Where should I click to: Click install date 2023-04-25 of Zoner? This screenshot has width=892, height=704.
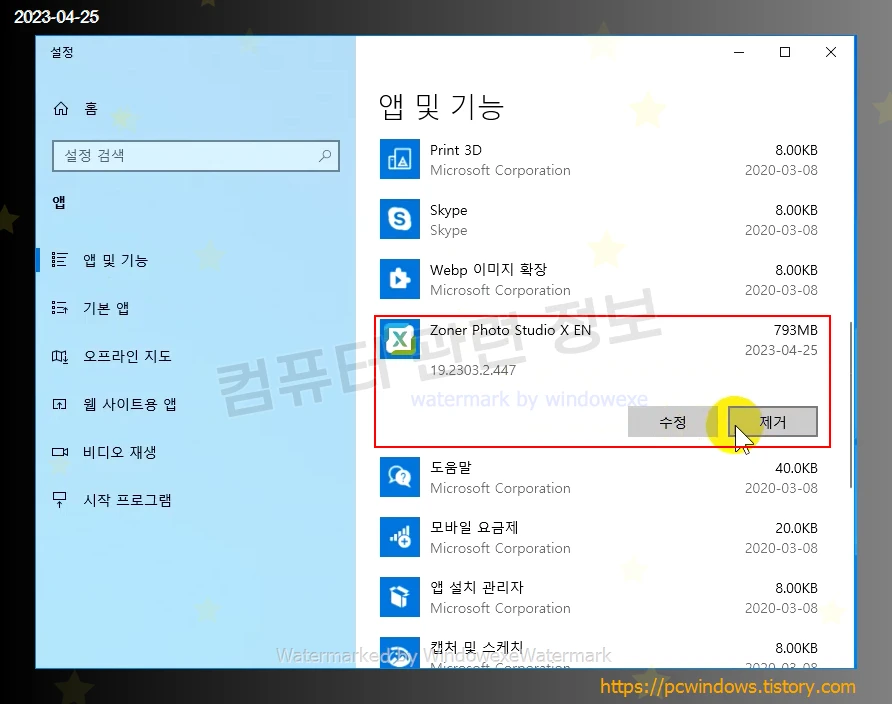pyautogui.click(x=781, y=350)
